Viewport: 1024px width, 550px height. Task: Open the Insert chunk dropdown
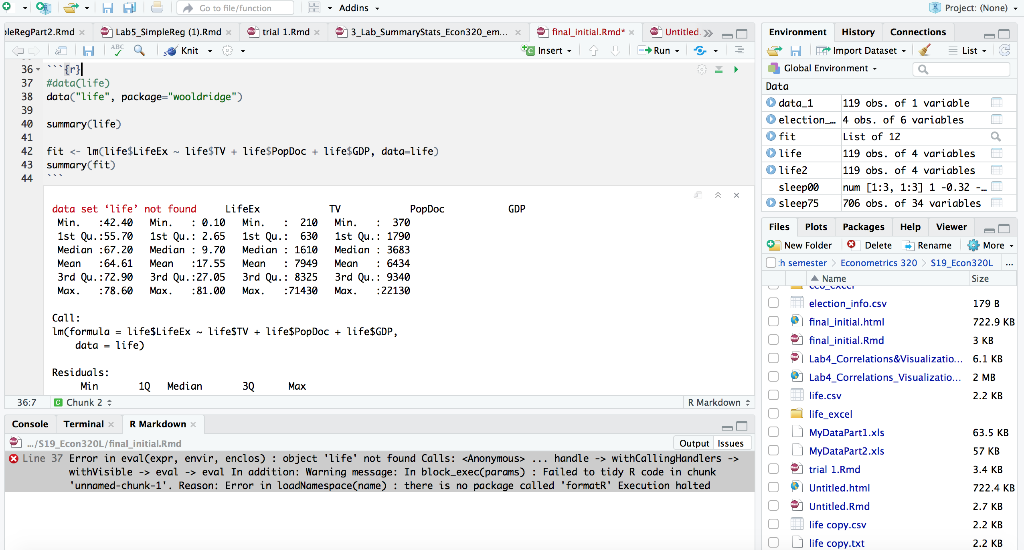(547, 50)
